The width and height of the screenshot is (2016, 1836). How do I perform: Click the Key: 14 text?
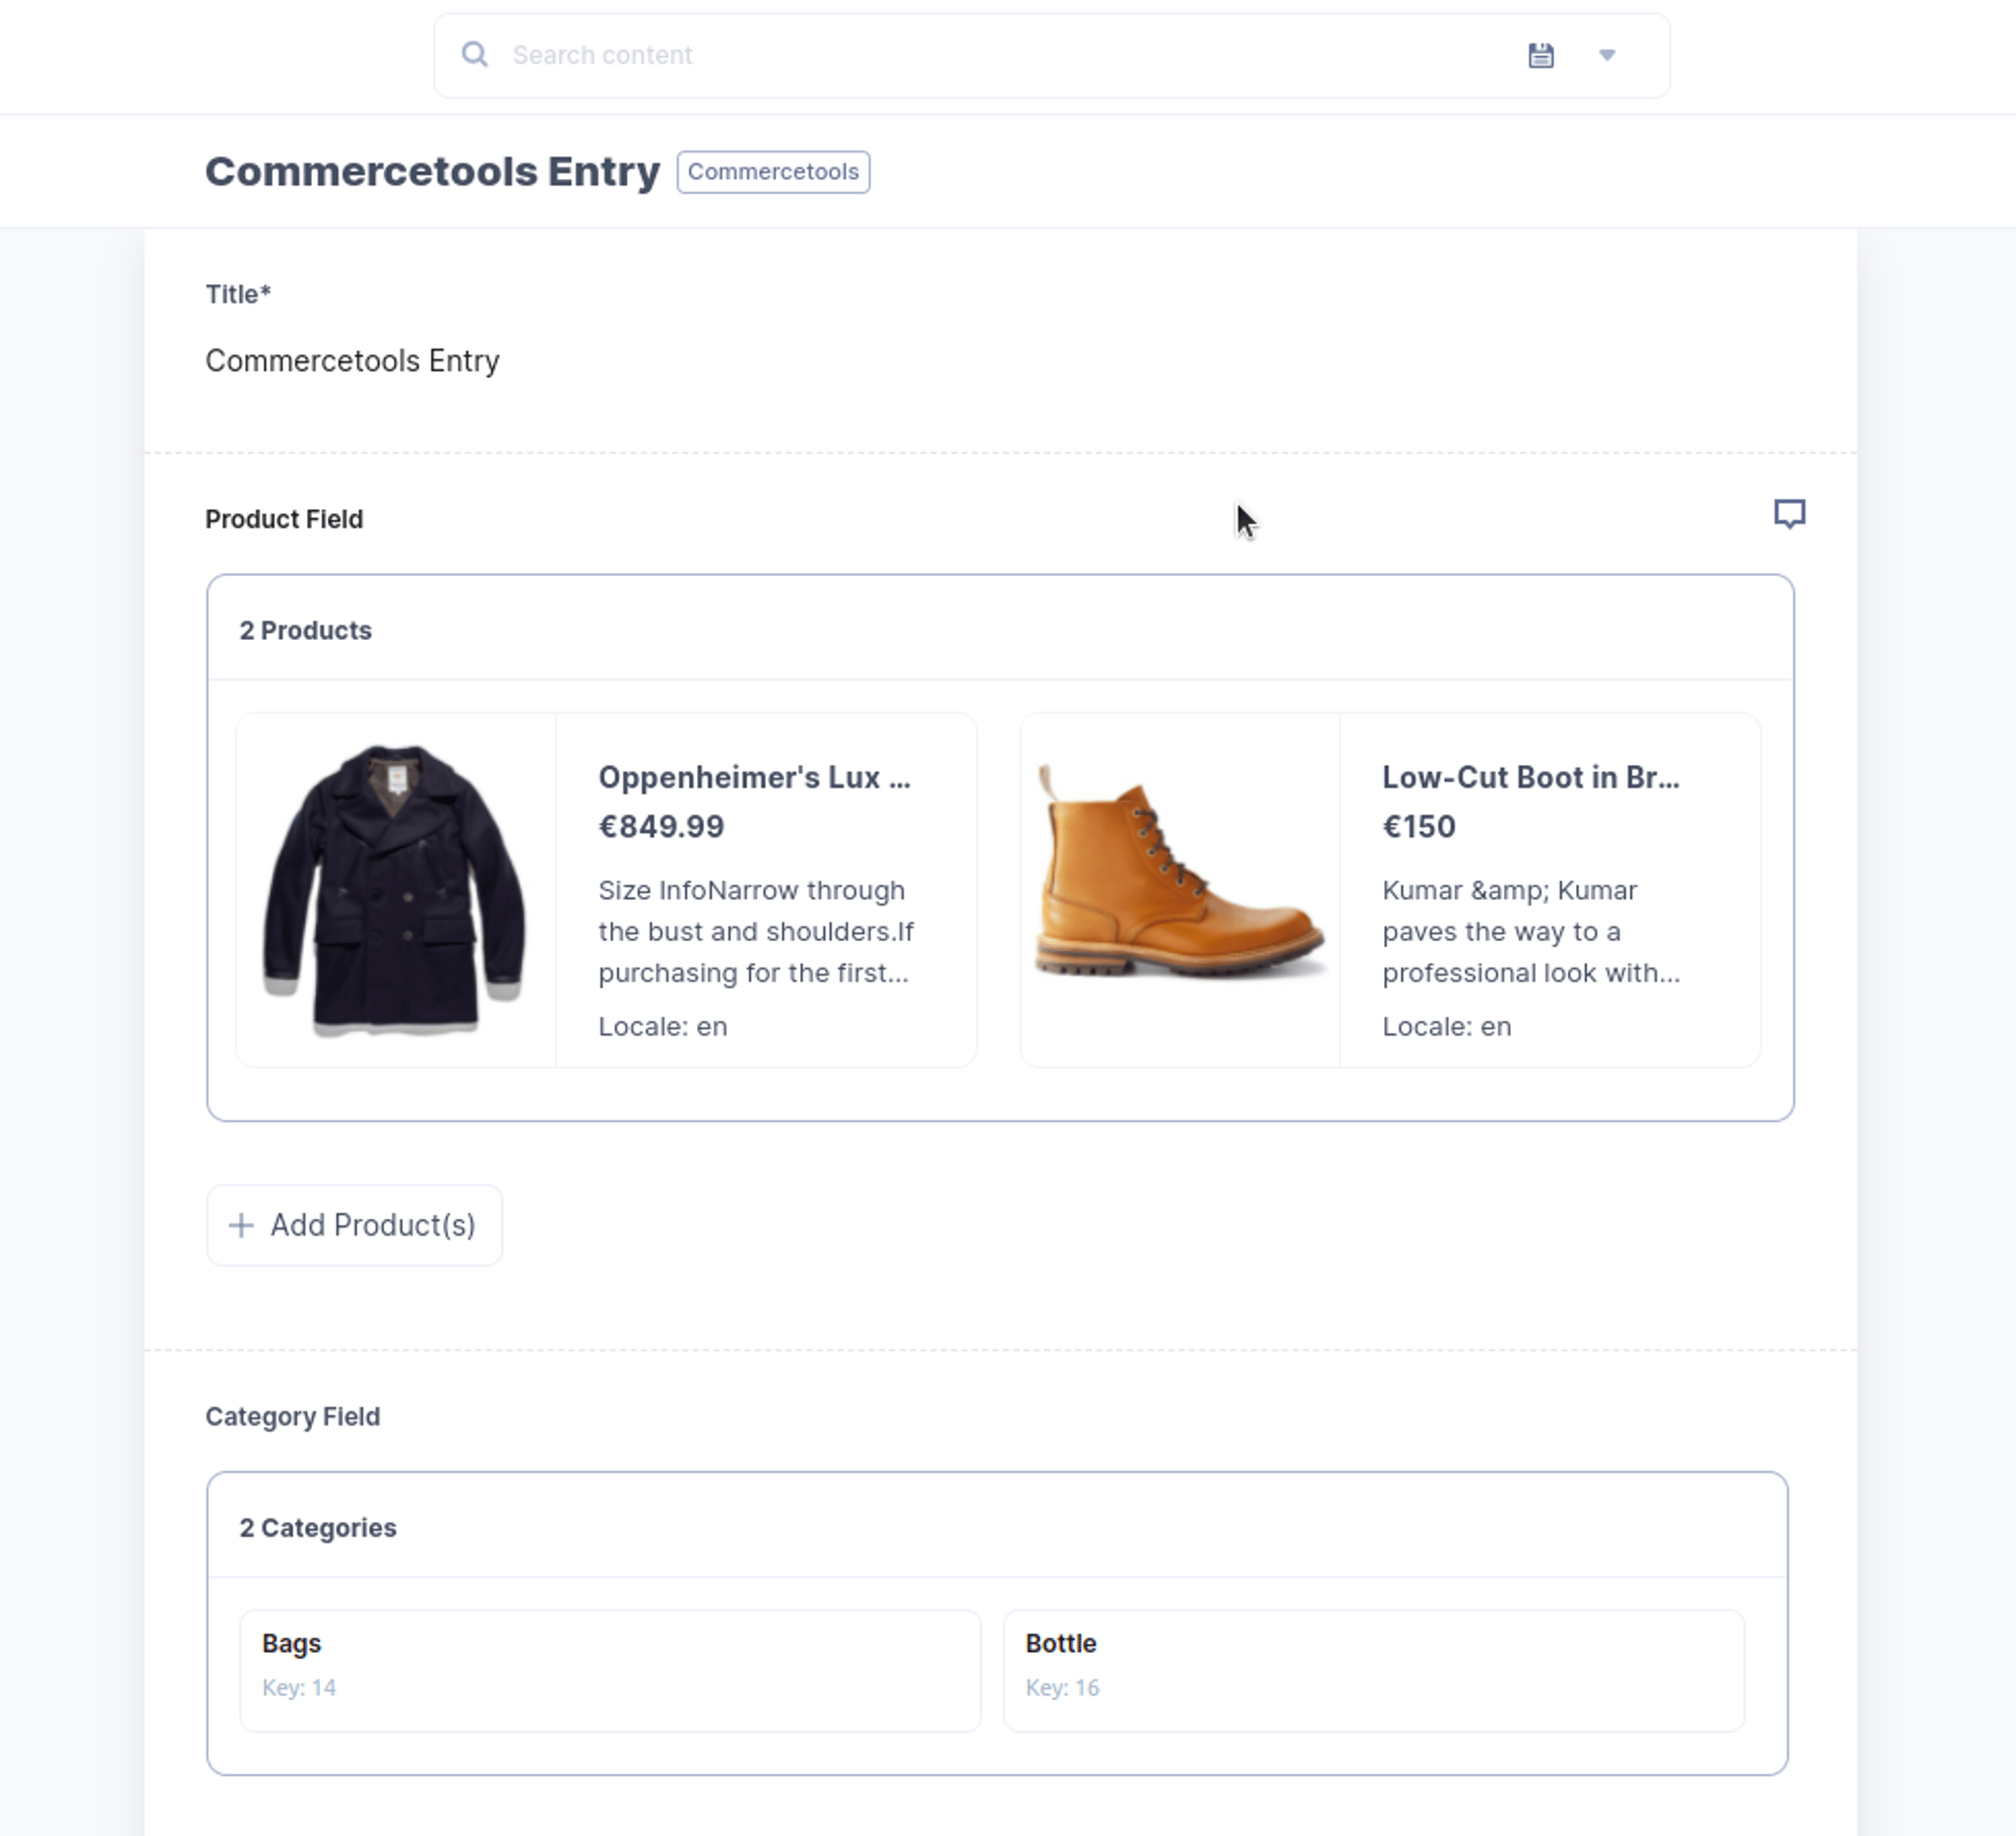tap(299, 1688)
